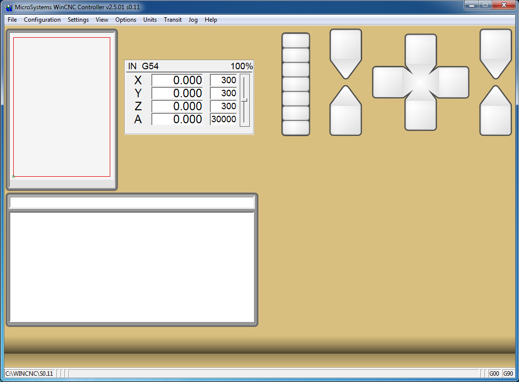Click the vertical feed override slider handle
The width and height of the screenshot is (519, 382).
[245, 100]
